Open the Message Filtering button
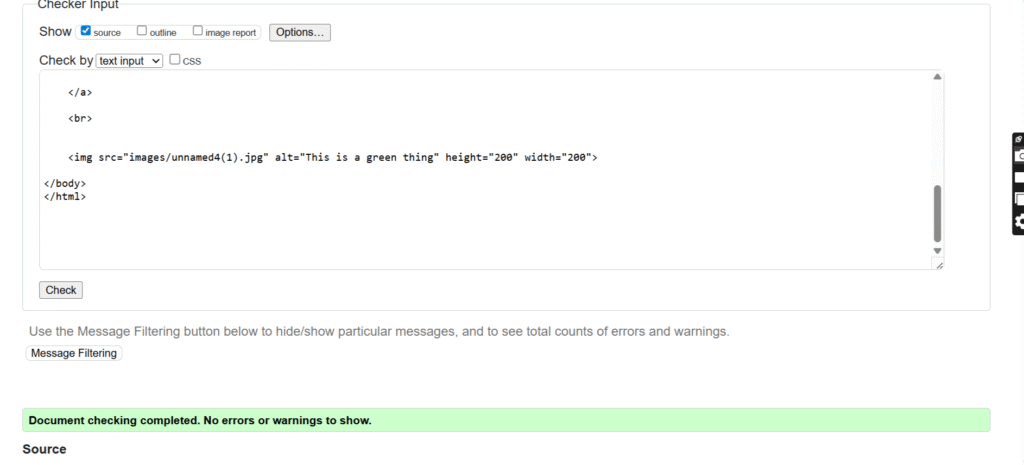Screen dimensions: 1024x465 point(73,353)
